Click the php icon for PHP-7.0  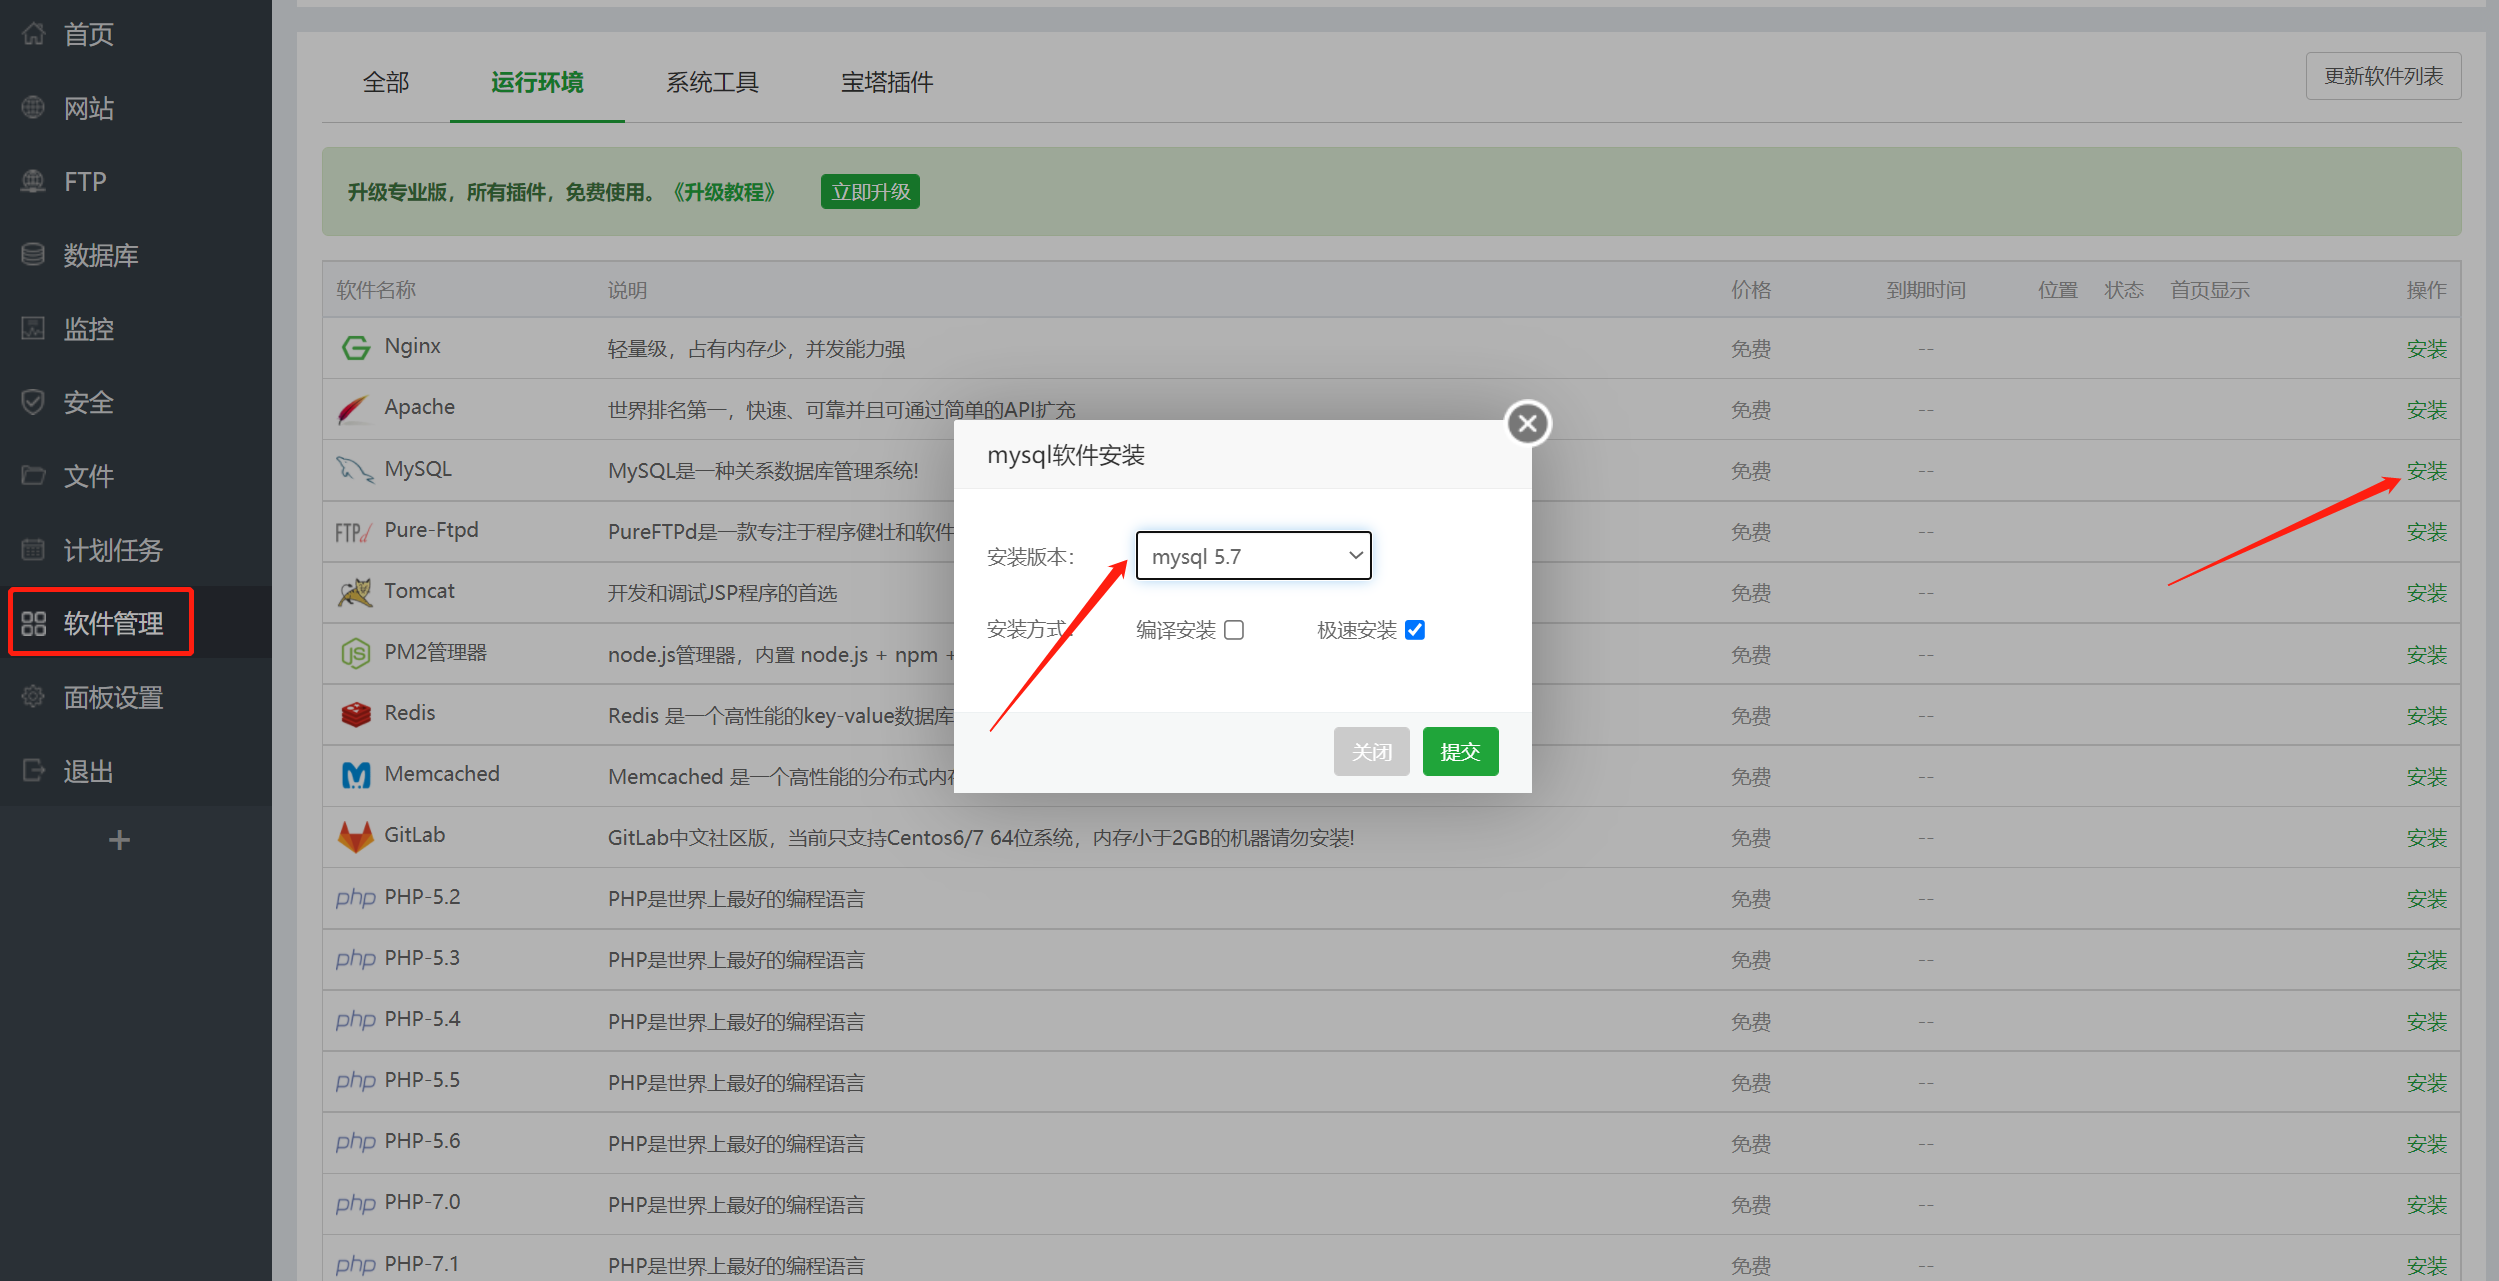pos(355,1203)
